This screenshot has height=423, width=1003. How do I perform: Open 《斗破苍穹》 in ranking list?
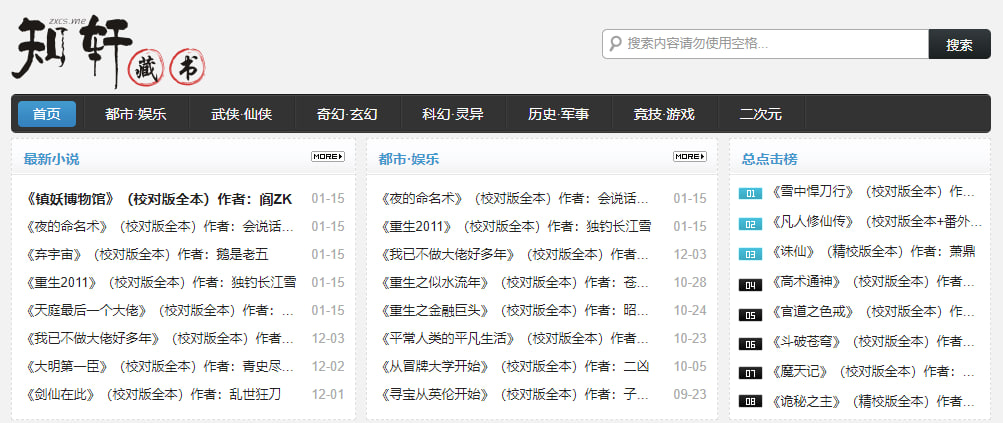(x=874, y=342)
